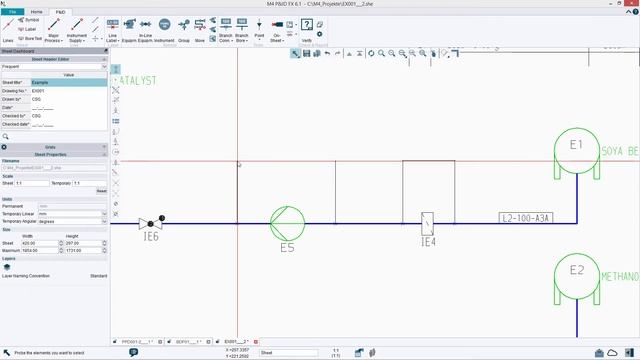Activate the select arrow tool in view toolbar
640x360 pixels.
(295, 53)
